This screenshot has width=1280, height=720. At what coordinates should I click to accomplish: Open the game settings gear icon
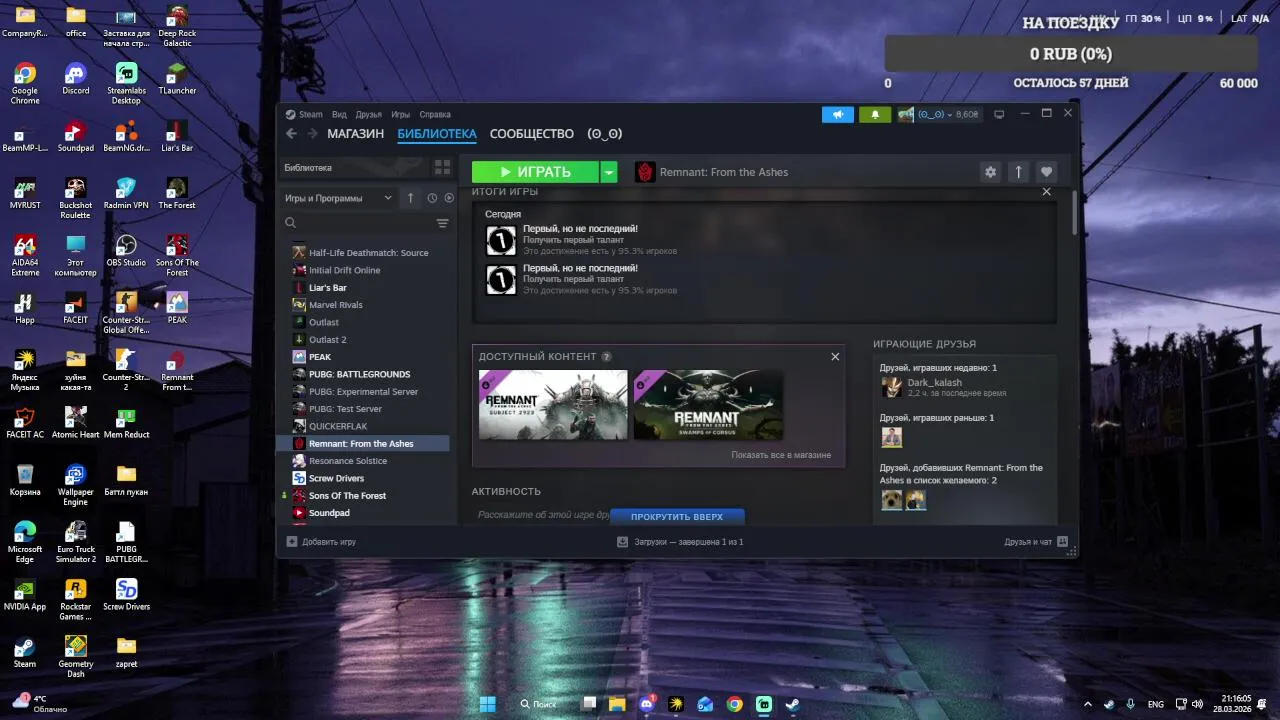990,172
